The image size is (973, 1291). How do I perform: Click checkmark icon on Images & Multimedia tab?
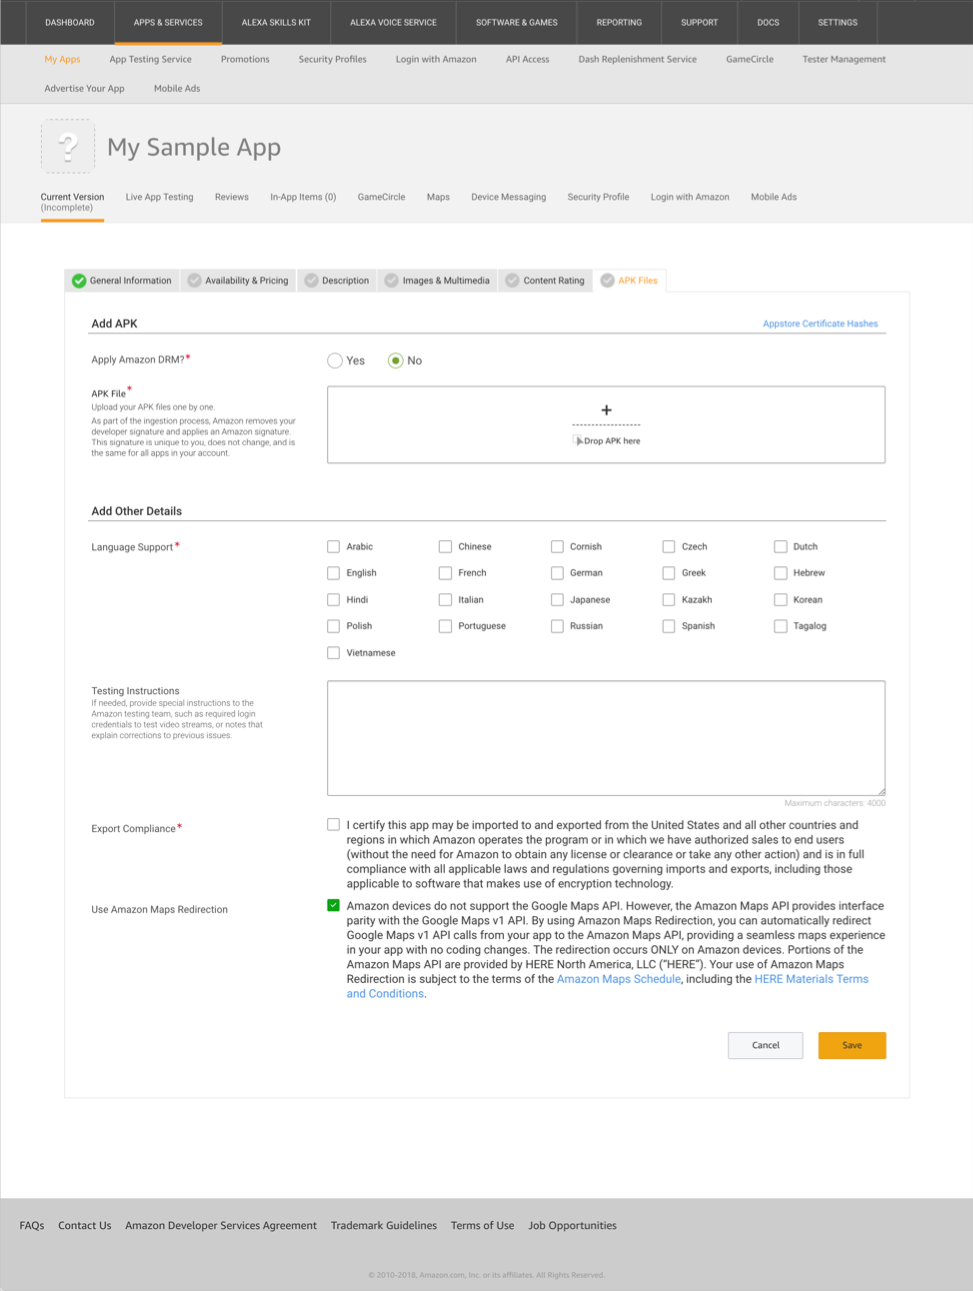click(x=392, y=281)
